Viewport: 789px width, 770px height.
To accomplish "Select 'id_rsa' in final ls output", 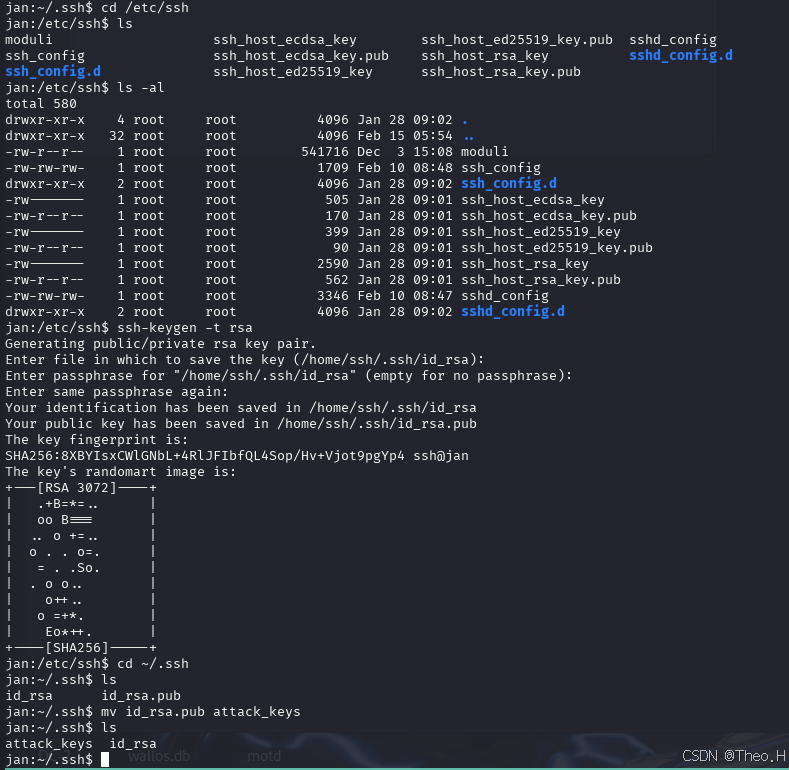I will point(133,744).
